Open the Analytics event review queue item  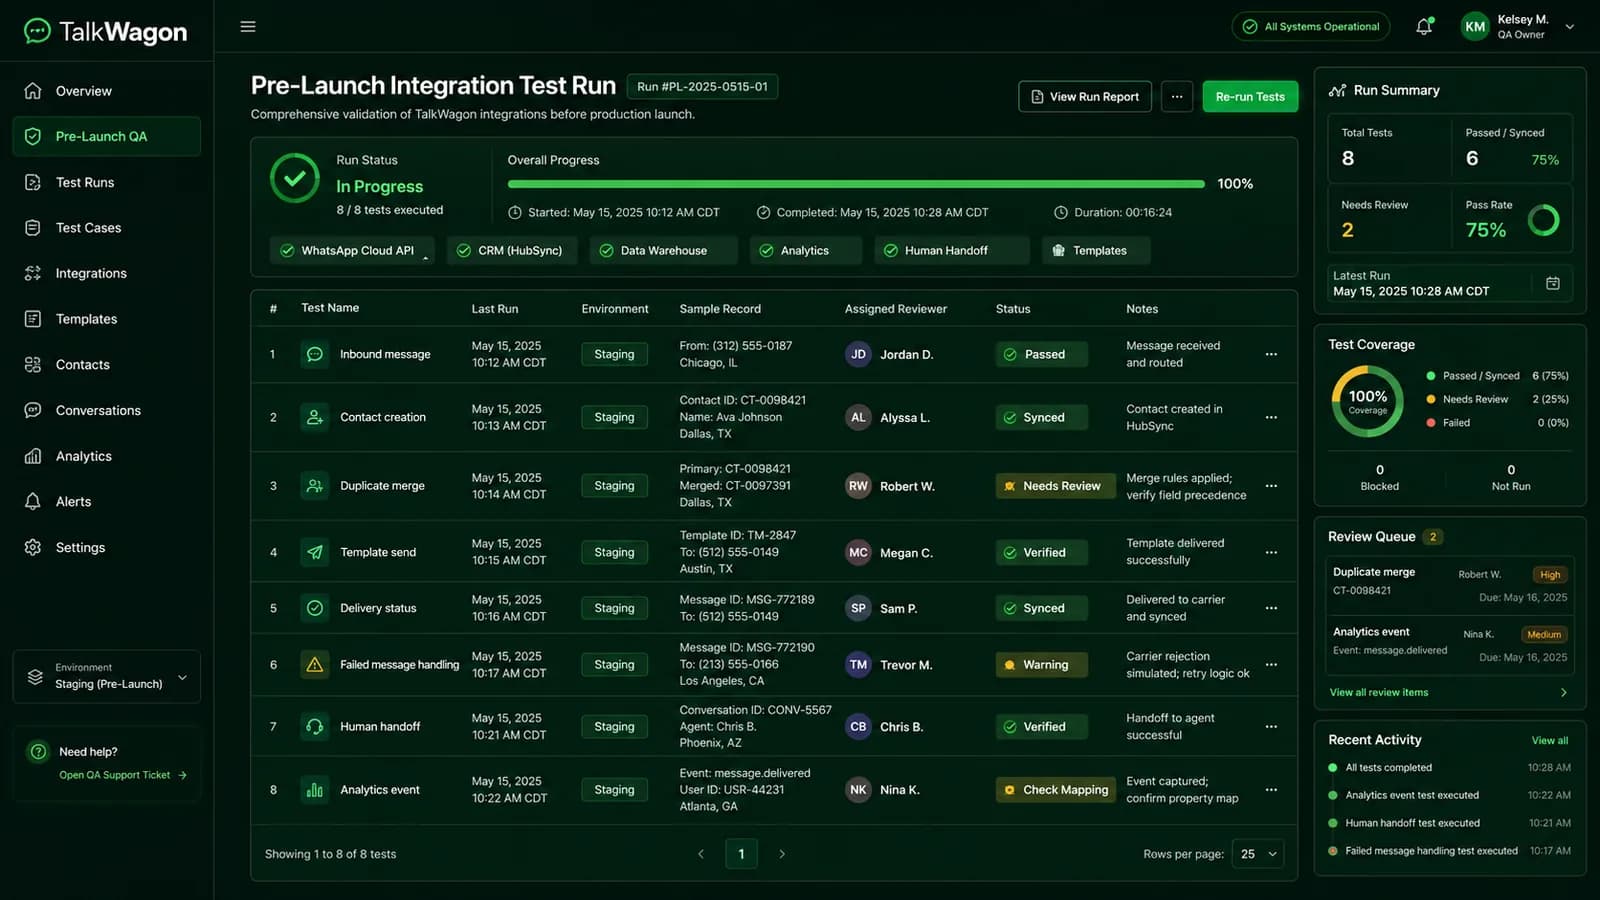(x=1450, y=645)
